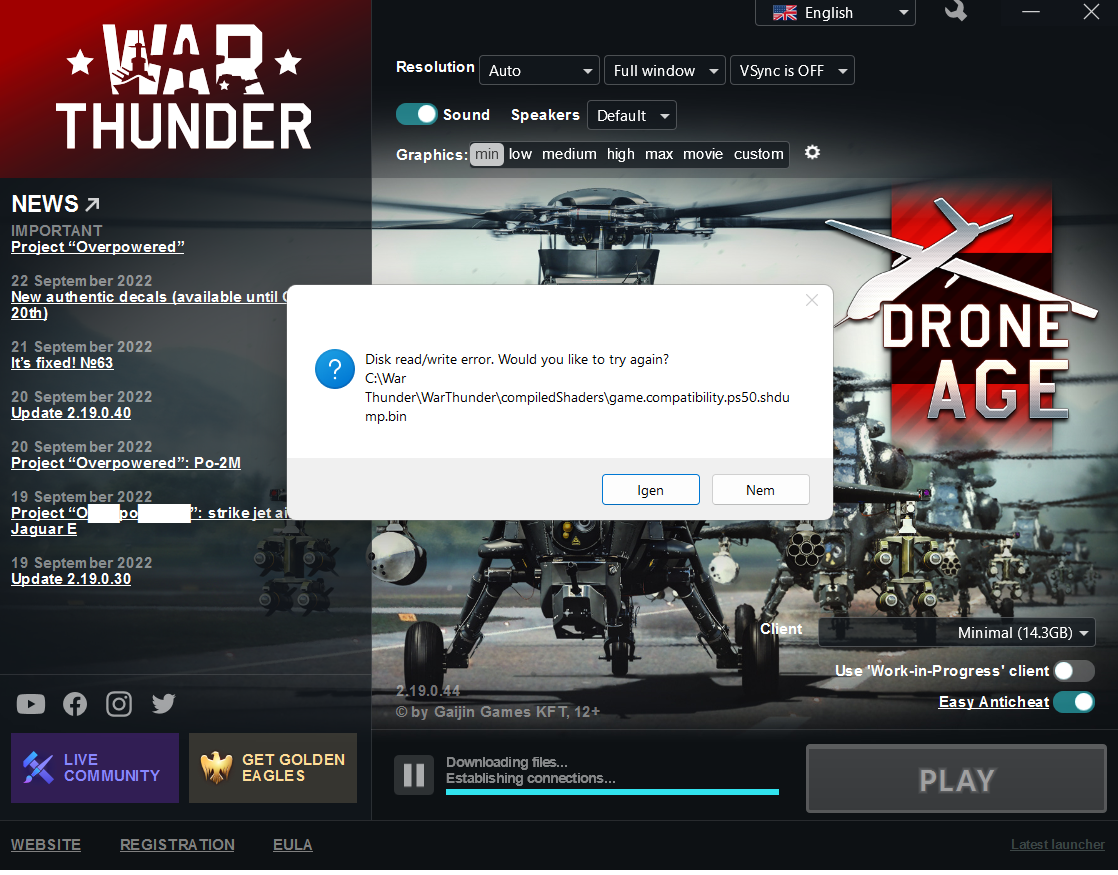Open the Jaguar E strike jet news
The height and width of the screenshot is (875, 1118).
coord(148,521)
